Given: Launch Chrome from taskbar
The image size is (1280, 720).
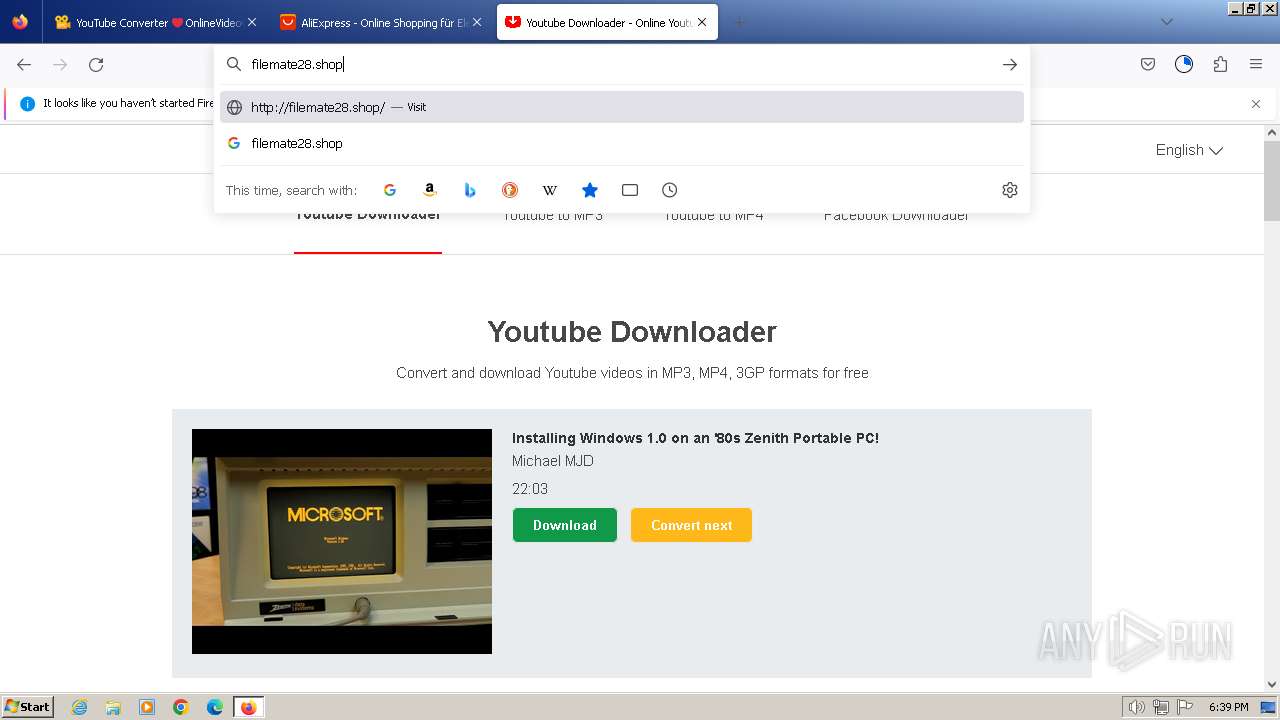Looking at the screenshot, I should (181, 707).
